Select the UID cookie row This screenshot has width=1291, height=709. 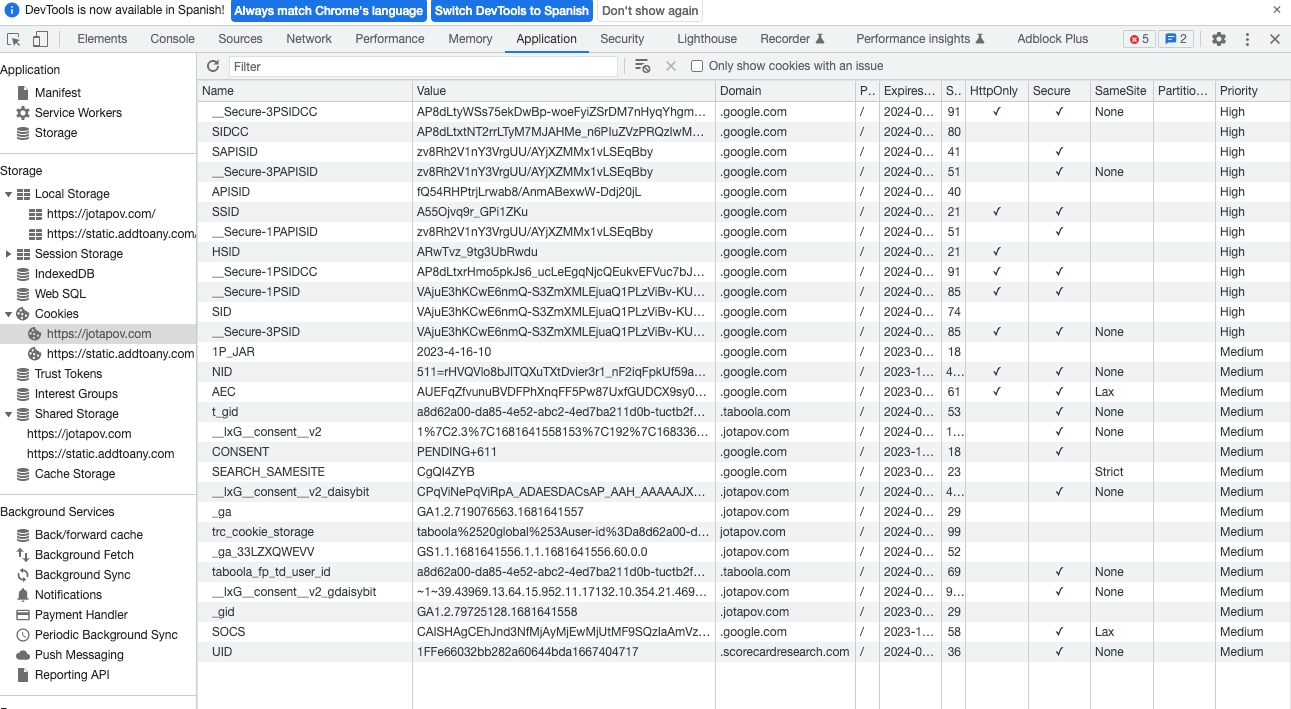pos(744,652)
